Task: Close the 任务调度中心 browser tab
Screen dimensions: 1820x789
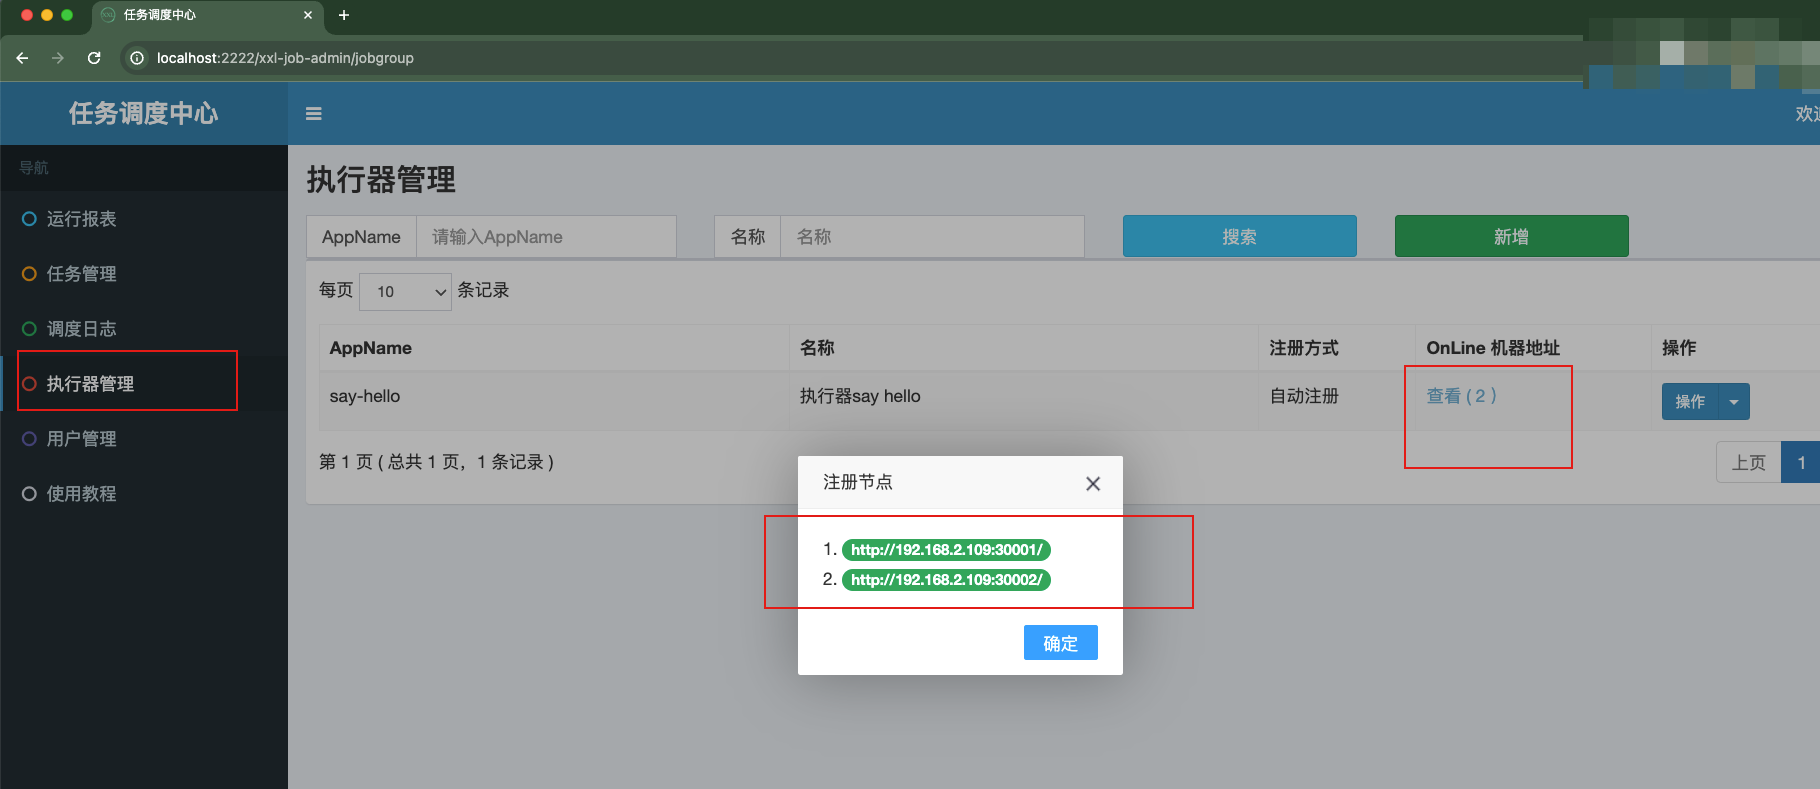Action: click(x=308, y=15)
